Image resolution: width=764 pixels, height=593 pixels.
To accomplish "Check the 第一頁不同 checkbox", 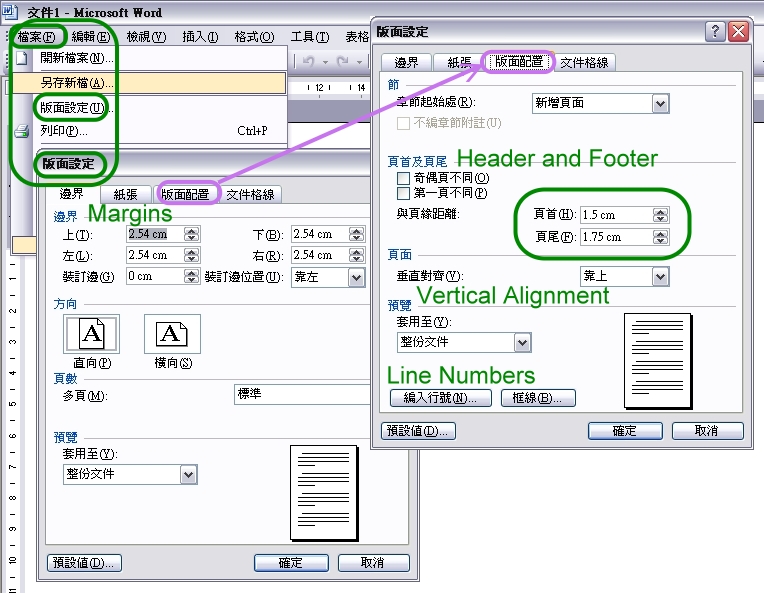I will (403, 193).
